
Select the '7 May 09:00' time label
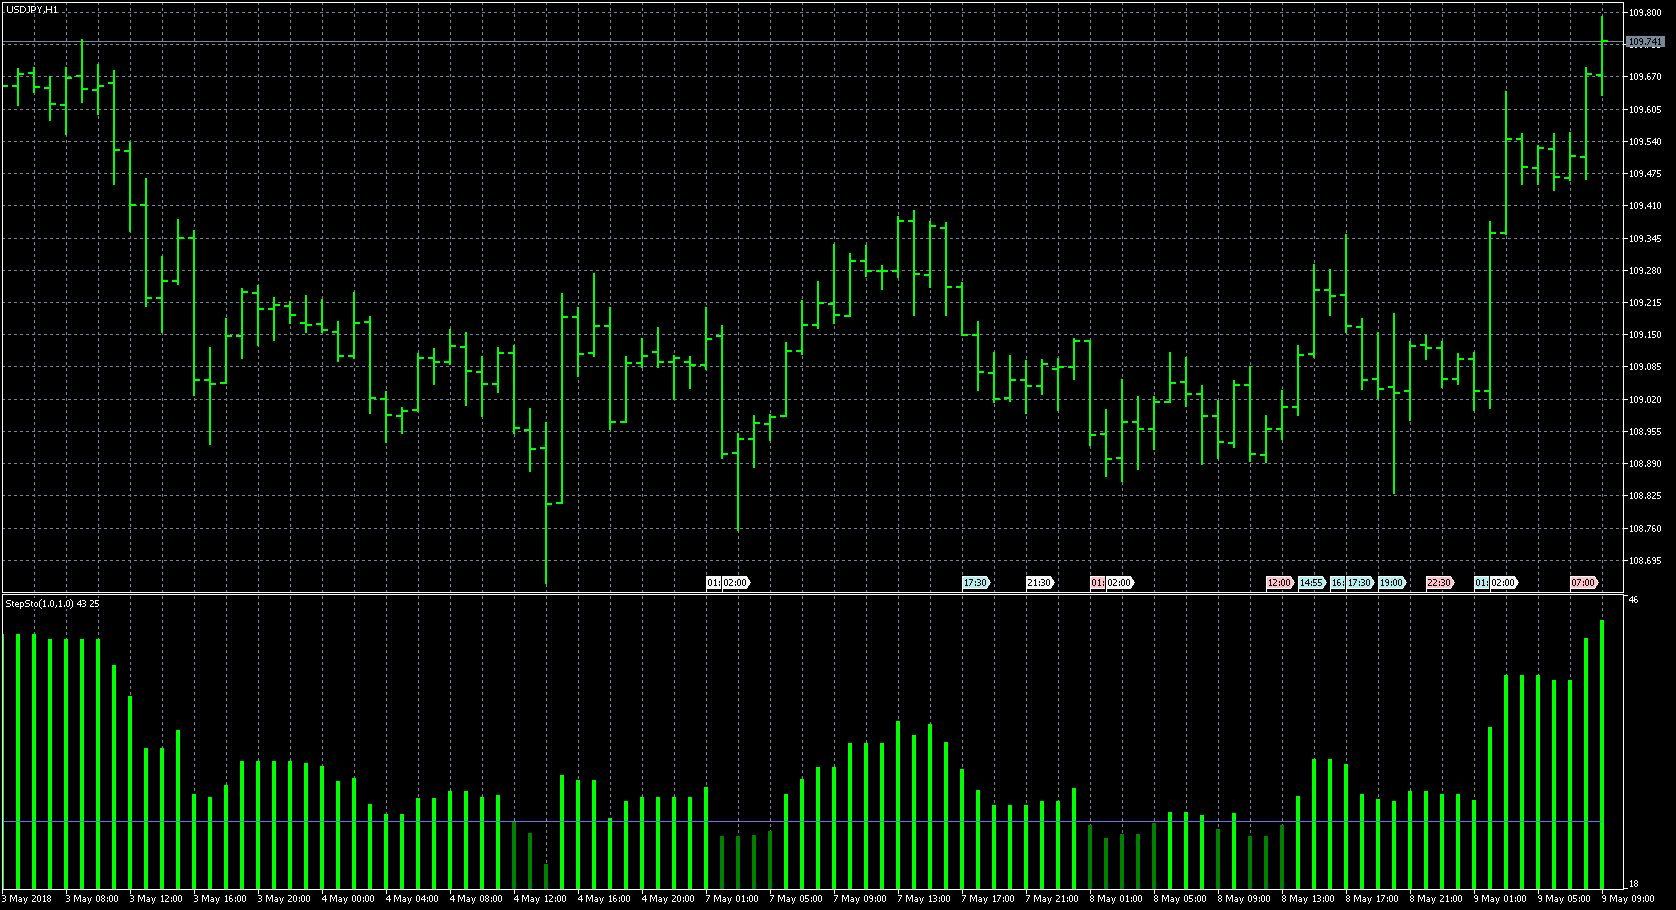tap(860, 899)
